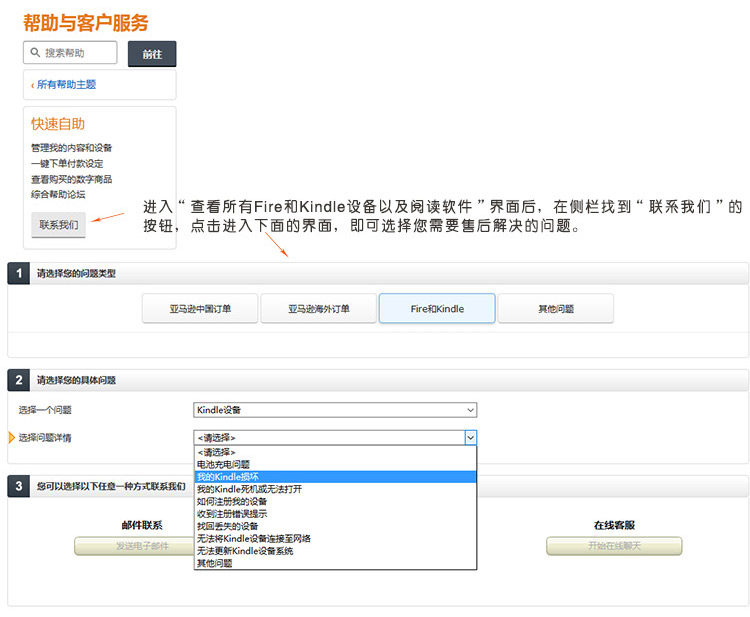Screen dimensions: 750x617
Task: Choose 我的Kindle死机或无法打开 option
Action: (335, 489)
